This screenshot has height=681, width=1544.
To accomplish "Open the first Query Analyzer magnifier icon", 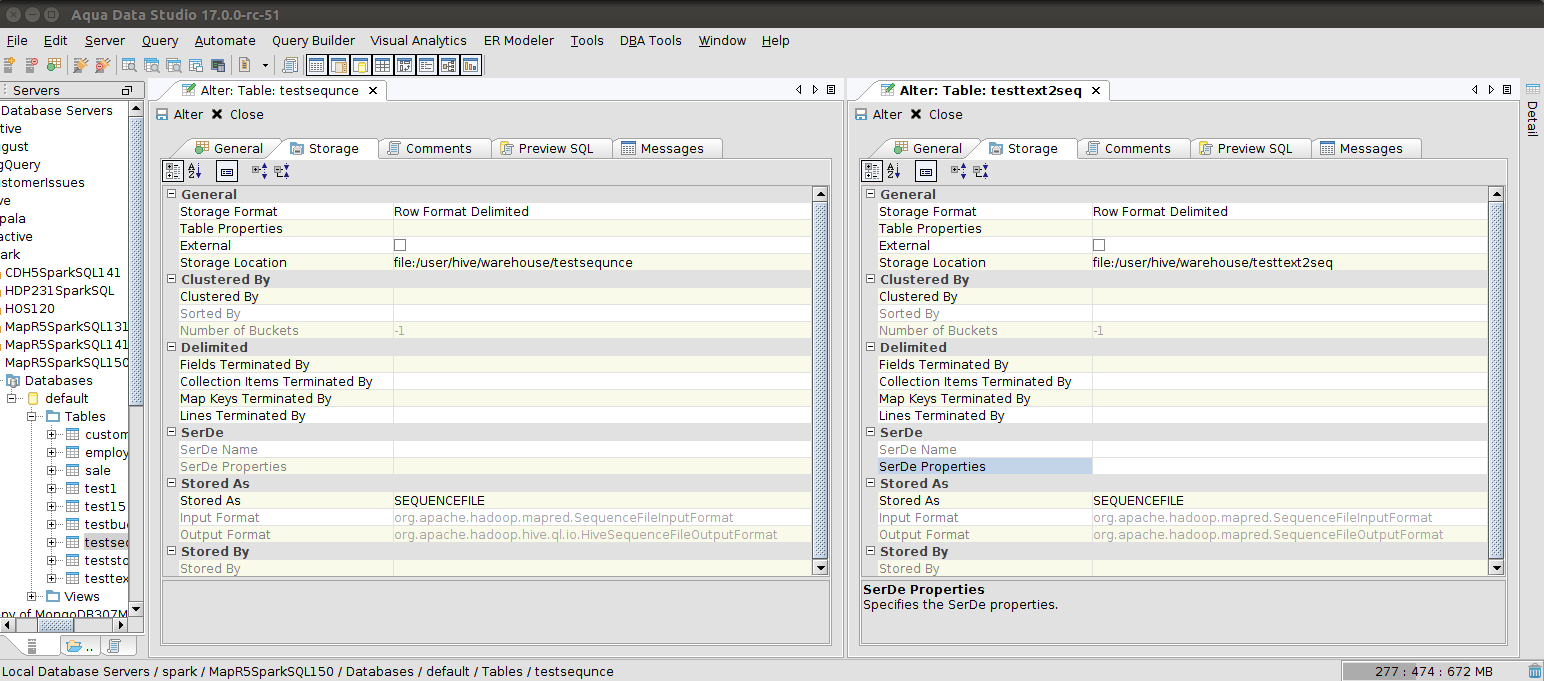I will 129,65.
